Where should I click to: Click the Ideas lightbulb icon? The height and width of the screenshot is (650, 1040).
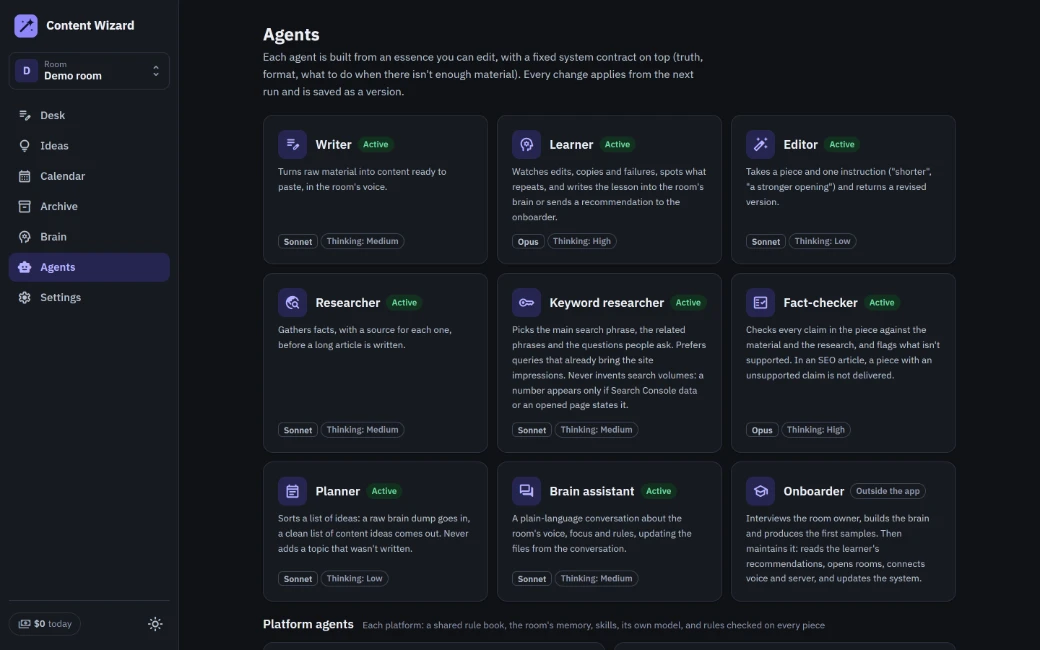pos(25,146)
